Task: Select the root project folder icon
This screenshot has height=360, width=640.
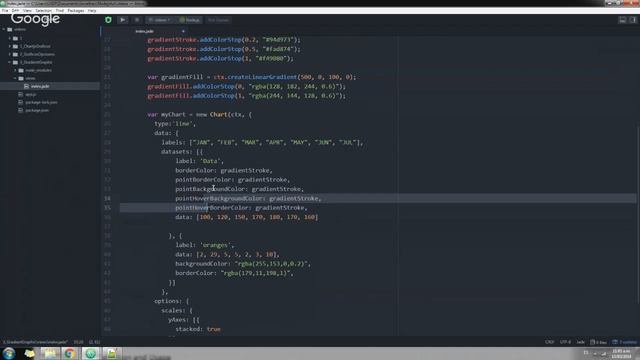Action: tap(10, 29)
